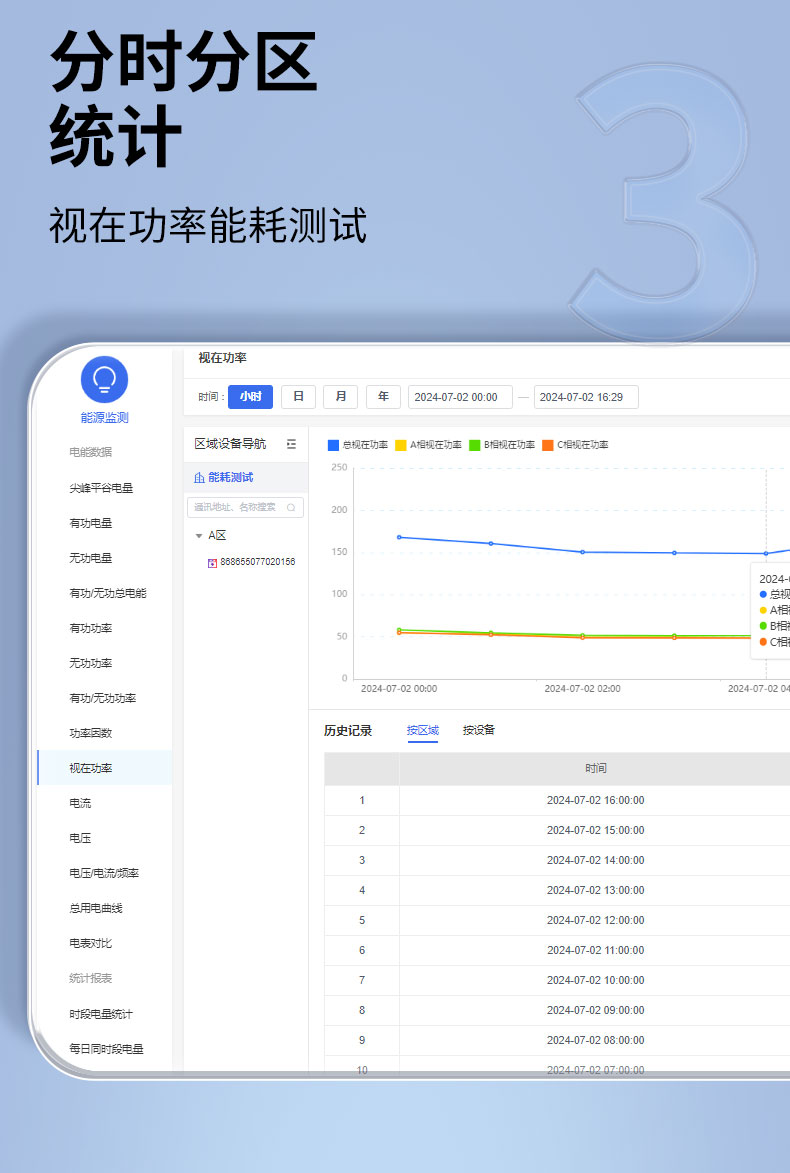This screenshot has width=790, height=1173.
Task: Click row 2024-07-02 09:00:00
Action: point(557,1010)
